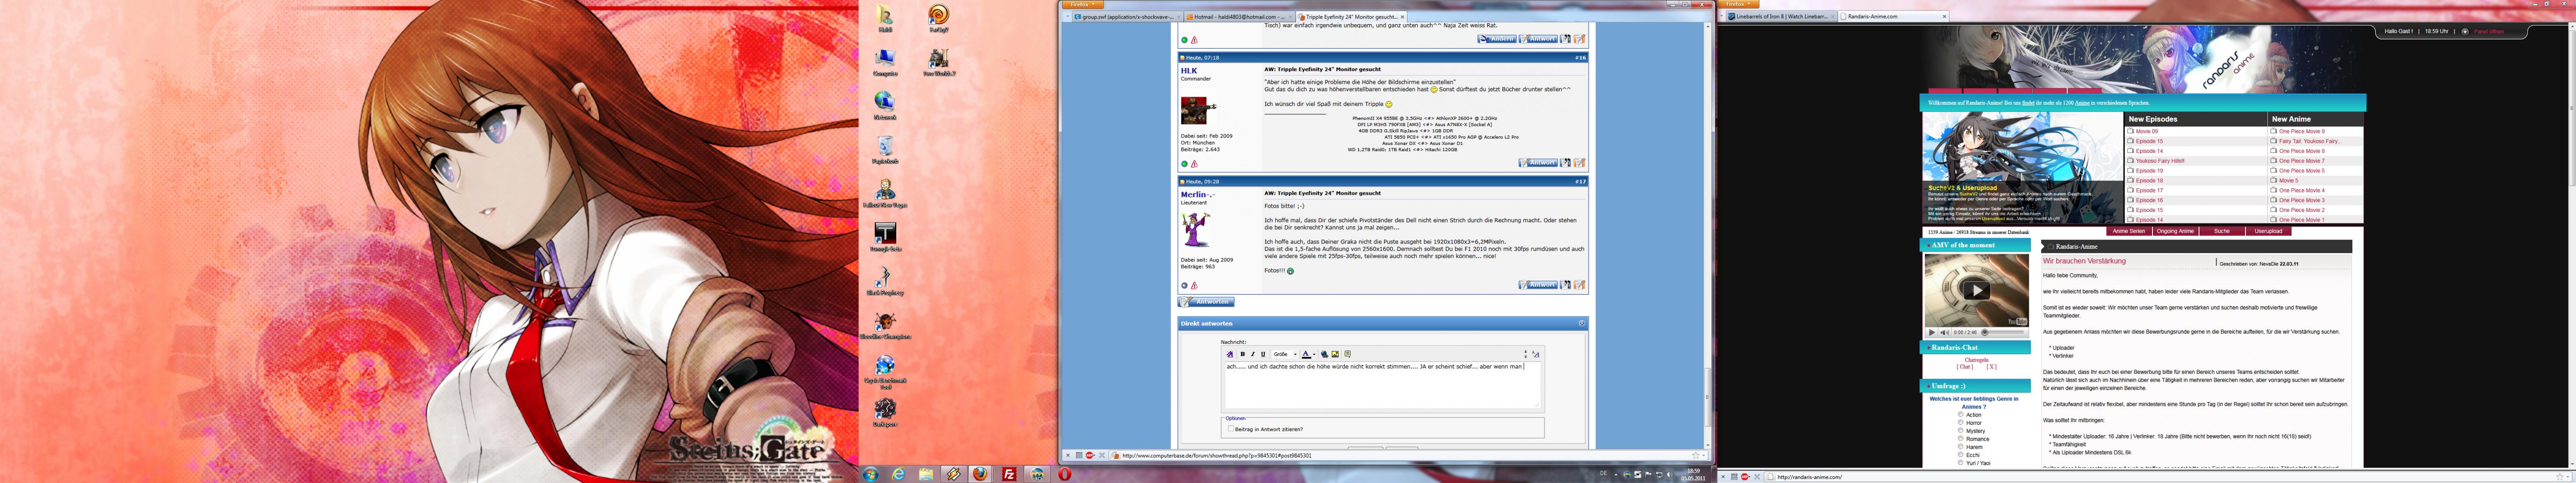Open the Netzwerk desktop icon
2576x483 pixels.
click(885, 106)
